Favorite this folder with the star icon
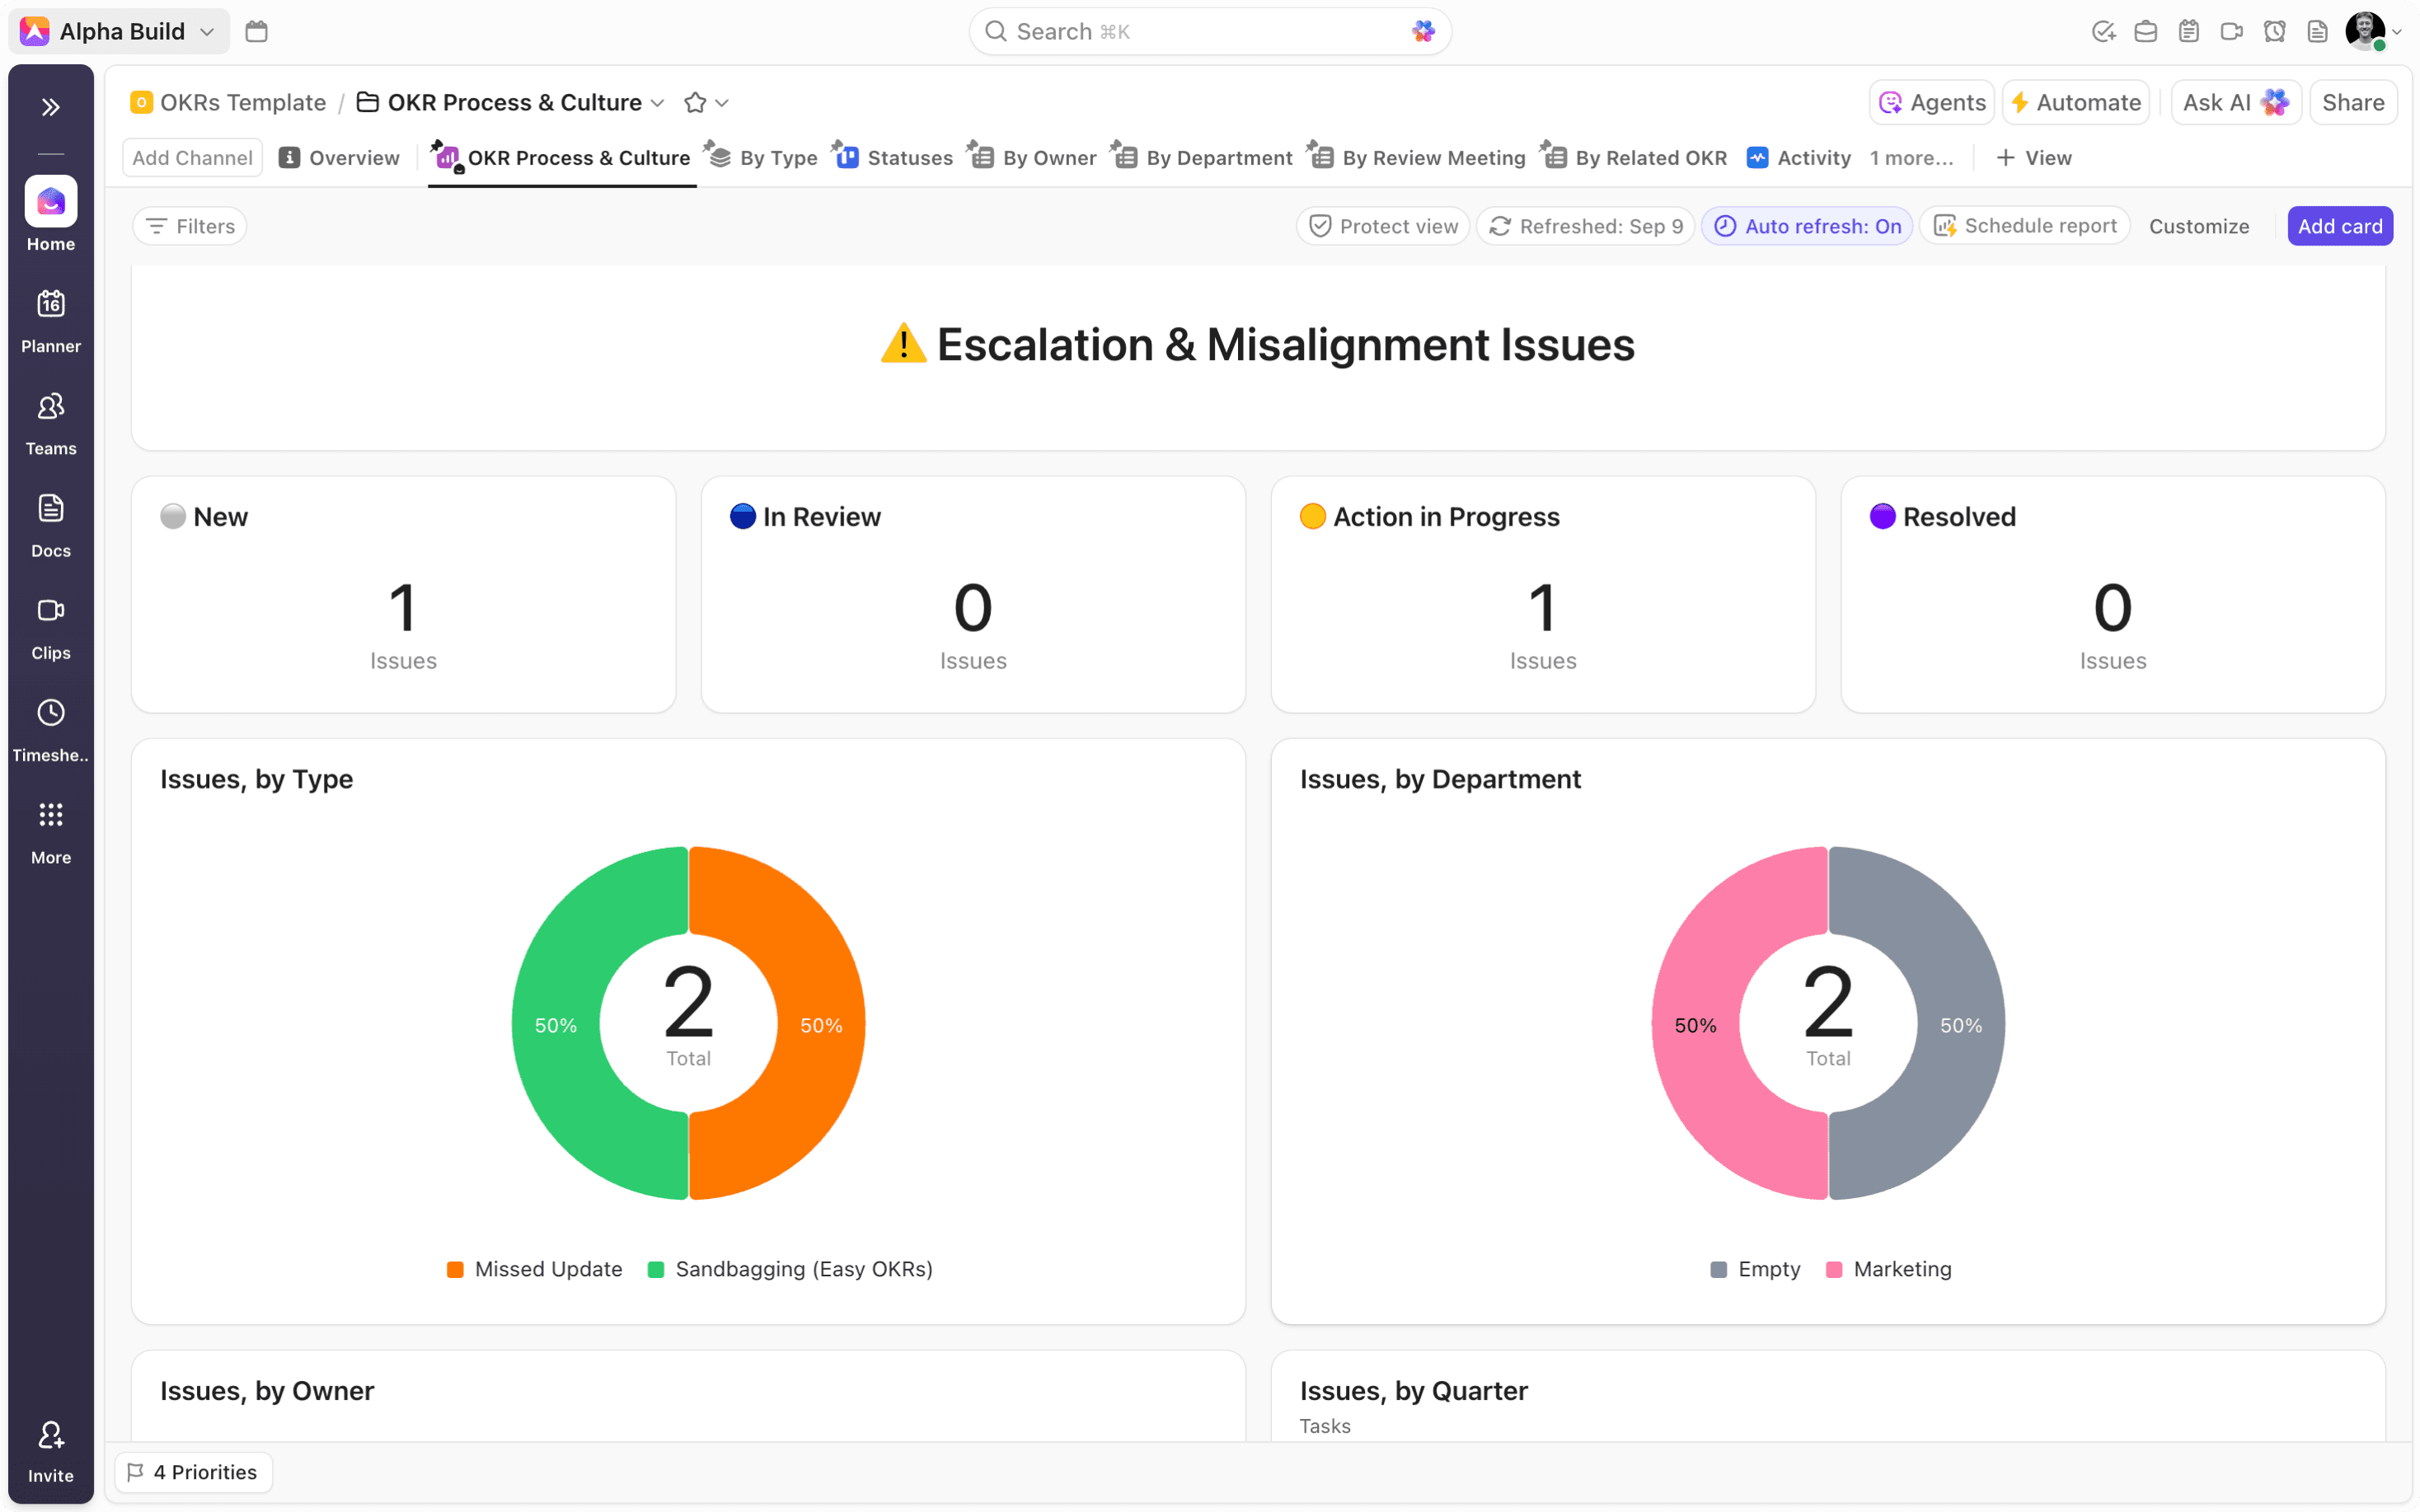 point(695,103)
